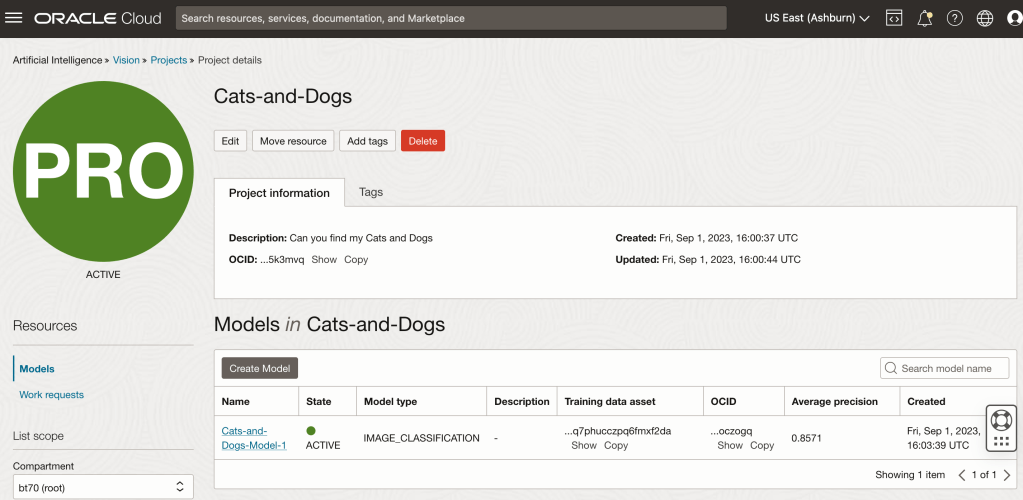Switch to the Tags tab
Image resolution: width=1023 pixels, height=500 pixels.
click(371, 192)
